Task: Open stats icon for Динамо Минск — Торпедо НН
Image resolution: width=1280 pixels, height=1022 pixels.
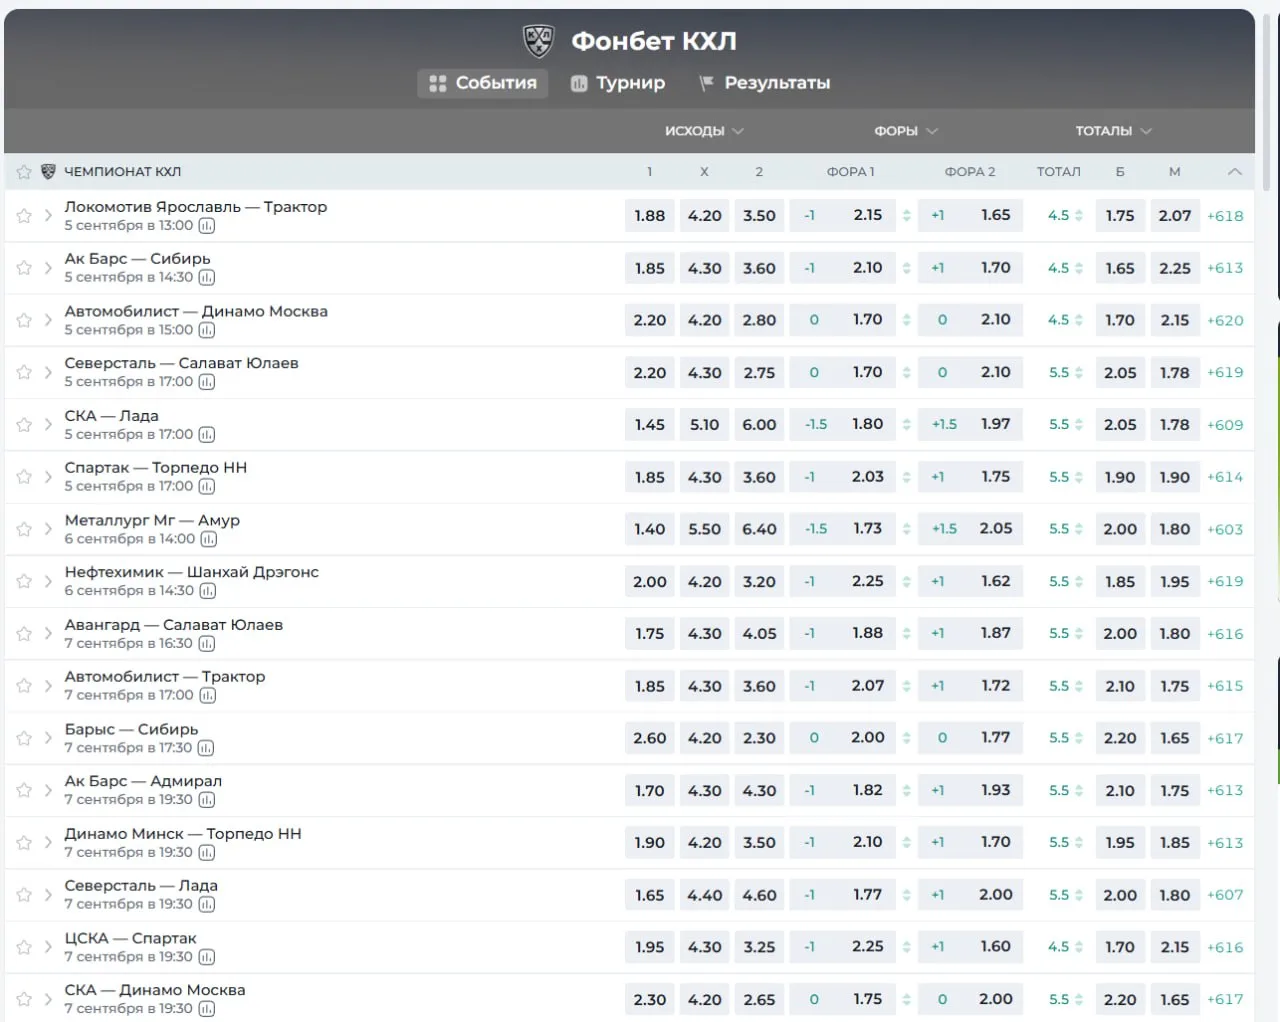Action: 206,853
